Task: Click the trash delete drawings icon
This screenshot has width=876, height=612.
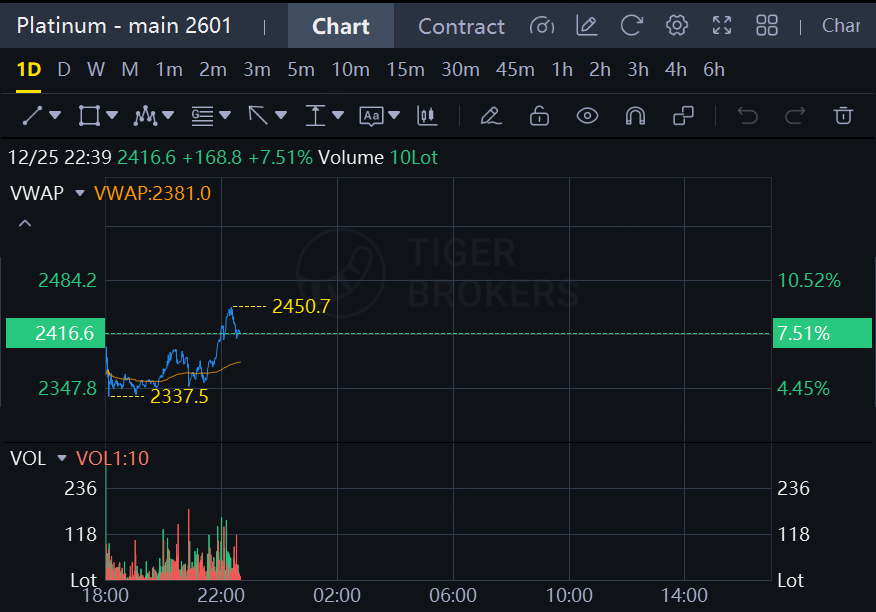Action: pos(843,116)
